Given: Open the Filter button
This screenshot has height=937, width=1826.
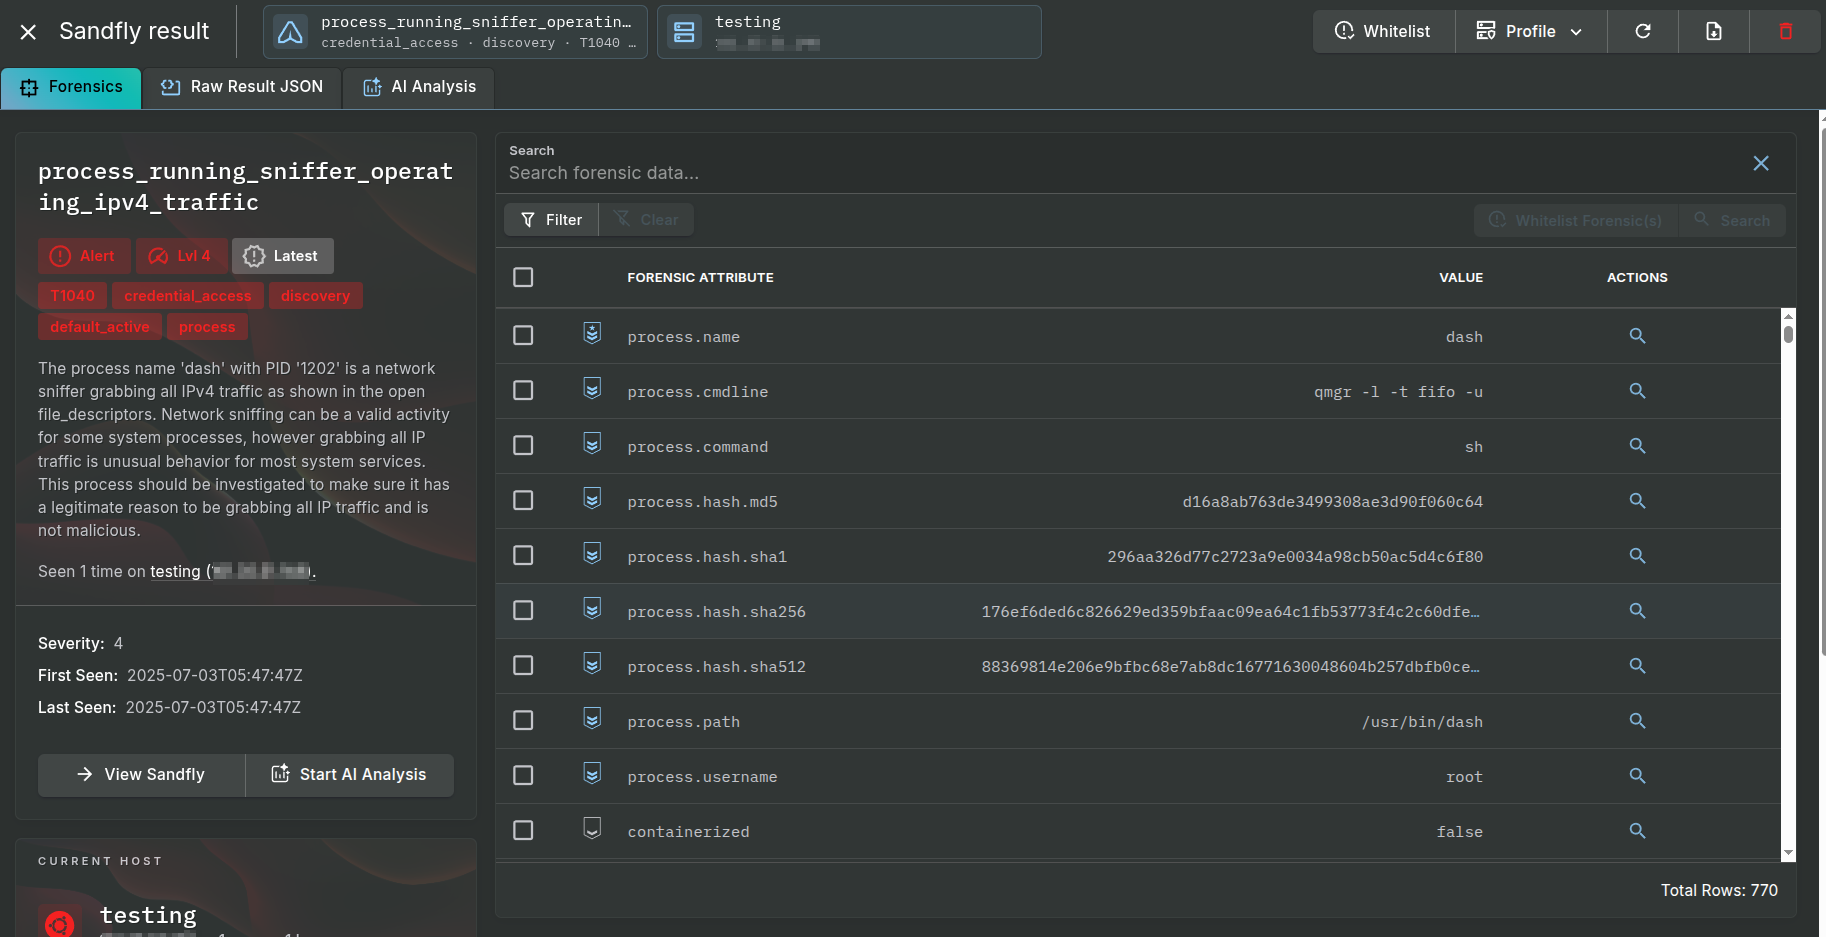Looking at the screenshot, I should 551,220.
